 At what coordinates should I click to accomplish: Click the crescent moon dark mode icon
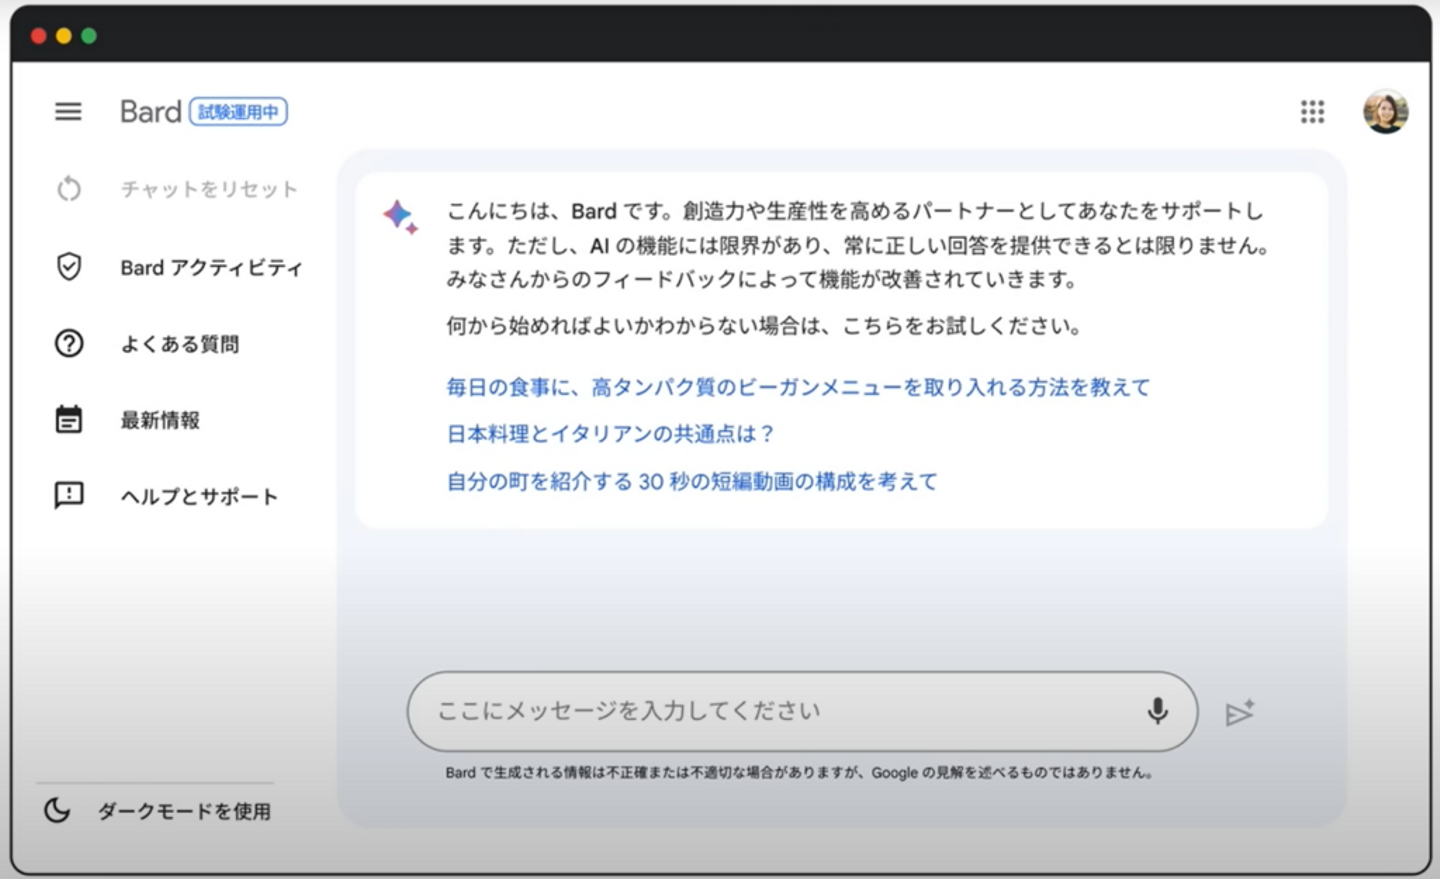tap(57, 810)
